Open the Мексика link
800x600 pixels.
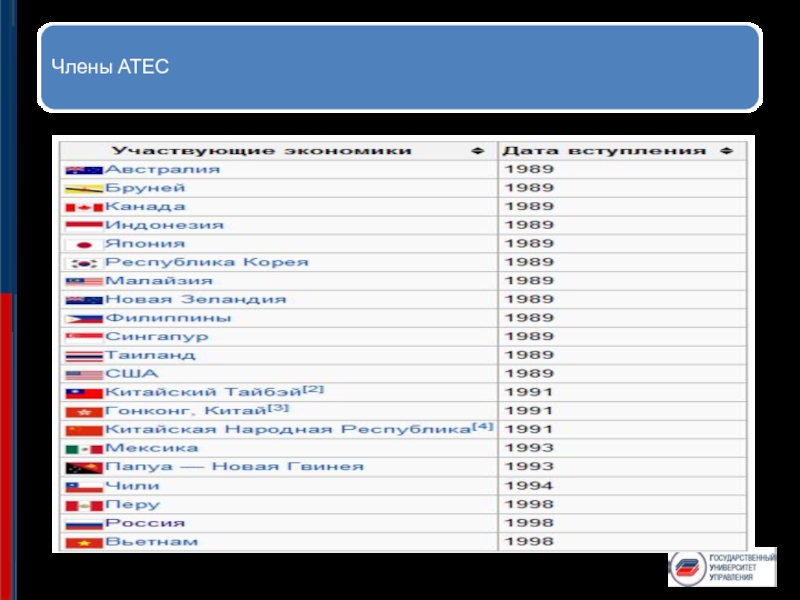[152, 448]
